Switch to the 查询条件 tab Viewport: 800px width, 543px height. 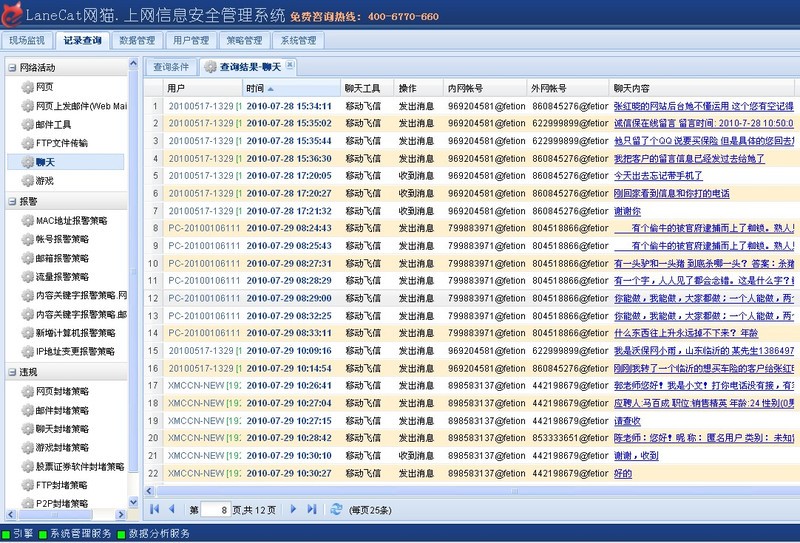pos(170,67)
